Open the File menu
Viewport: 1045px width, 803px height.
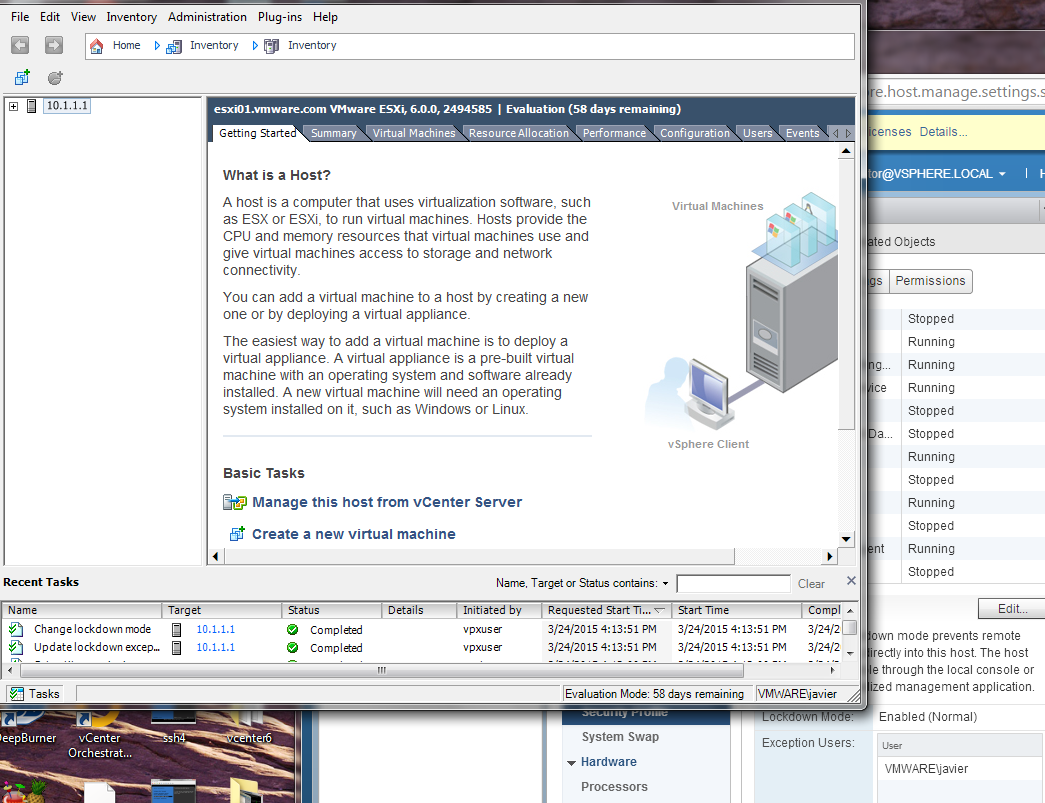(x=20, y=17)
